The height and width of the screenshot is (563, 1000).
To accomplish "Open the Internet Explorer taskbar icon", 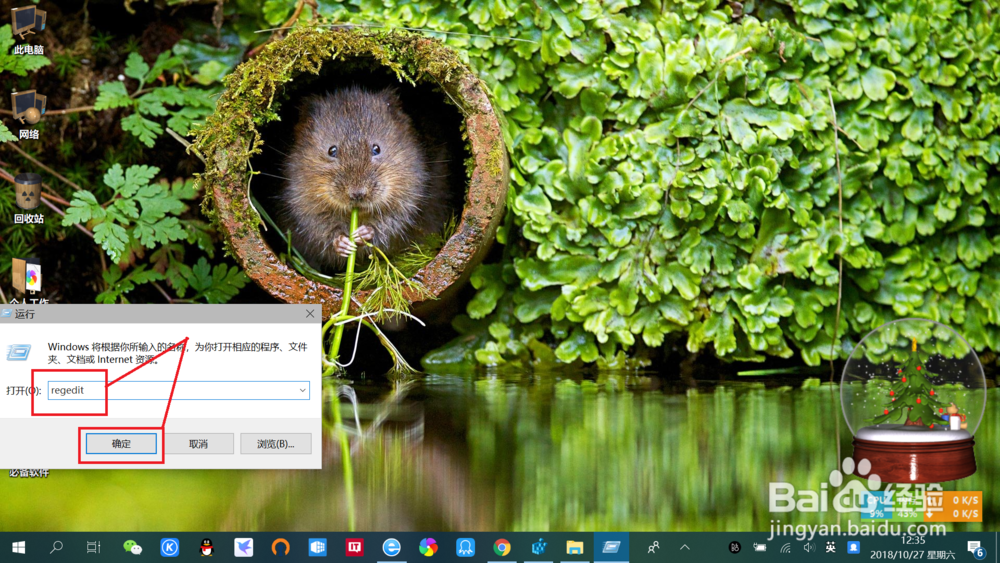I will click(392, 547).
